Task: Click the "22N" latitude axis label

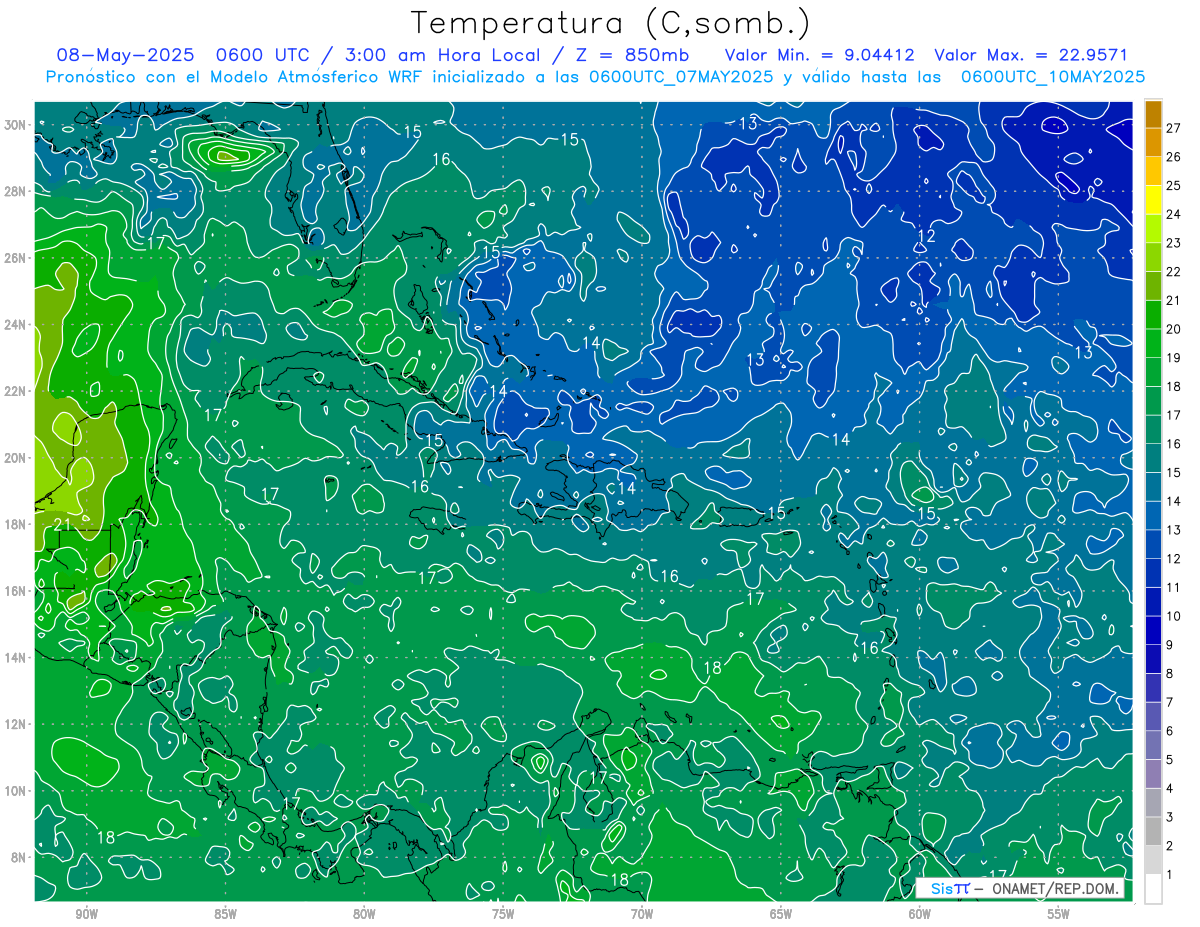Action: tap(16, 391)
